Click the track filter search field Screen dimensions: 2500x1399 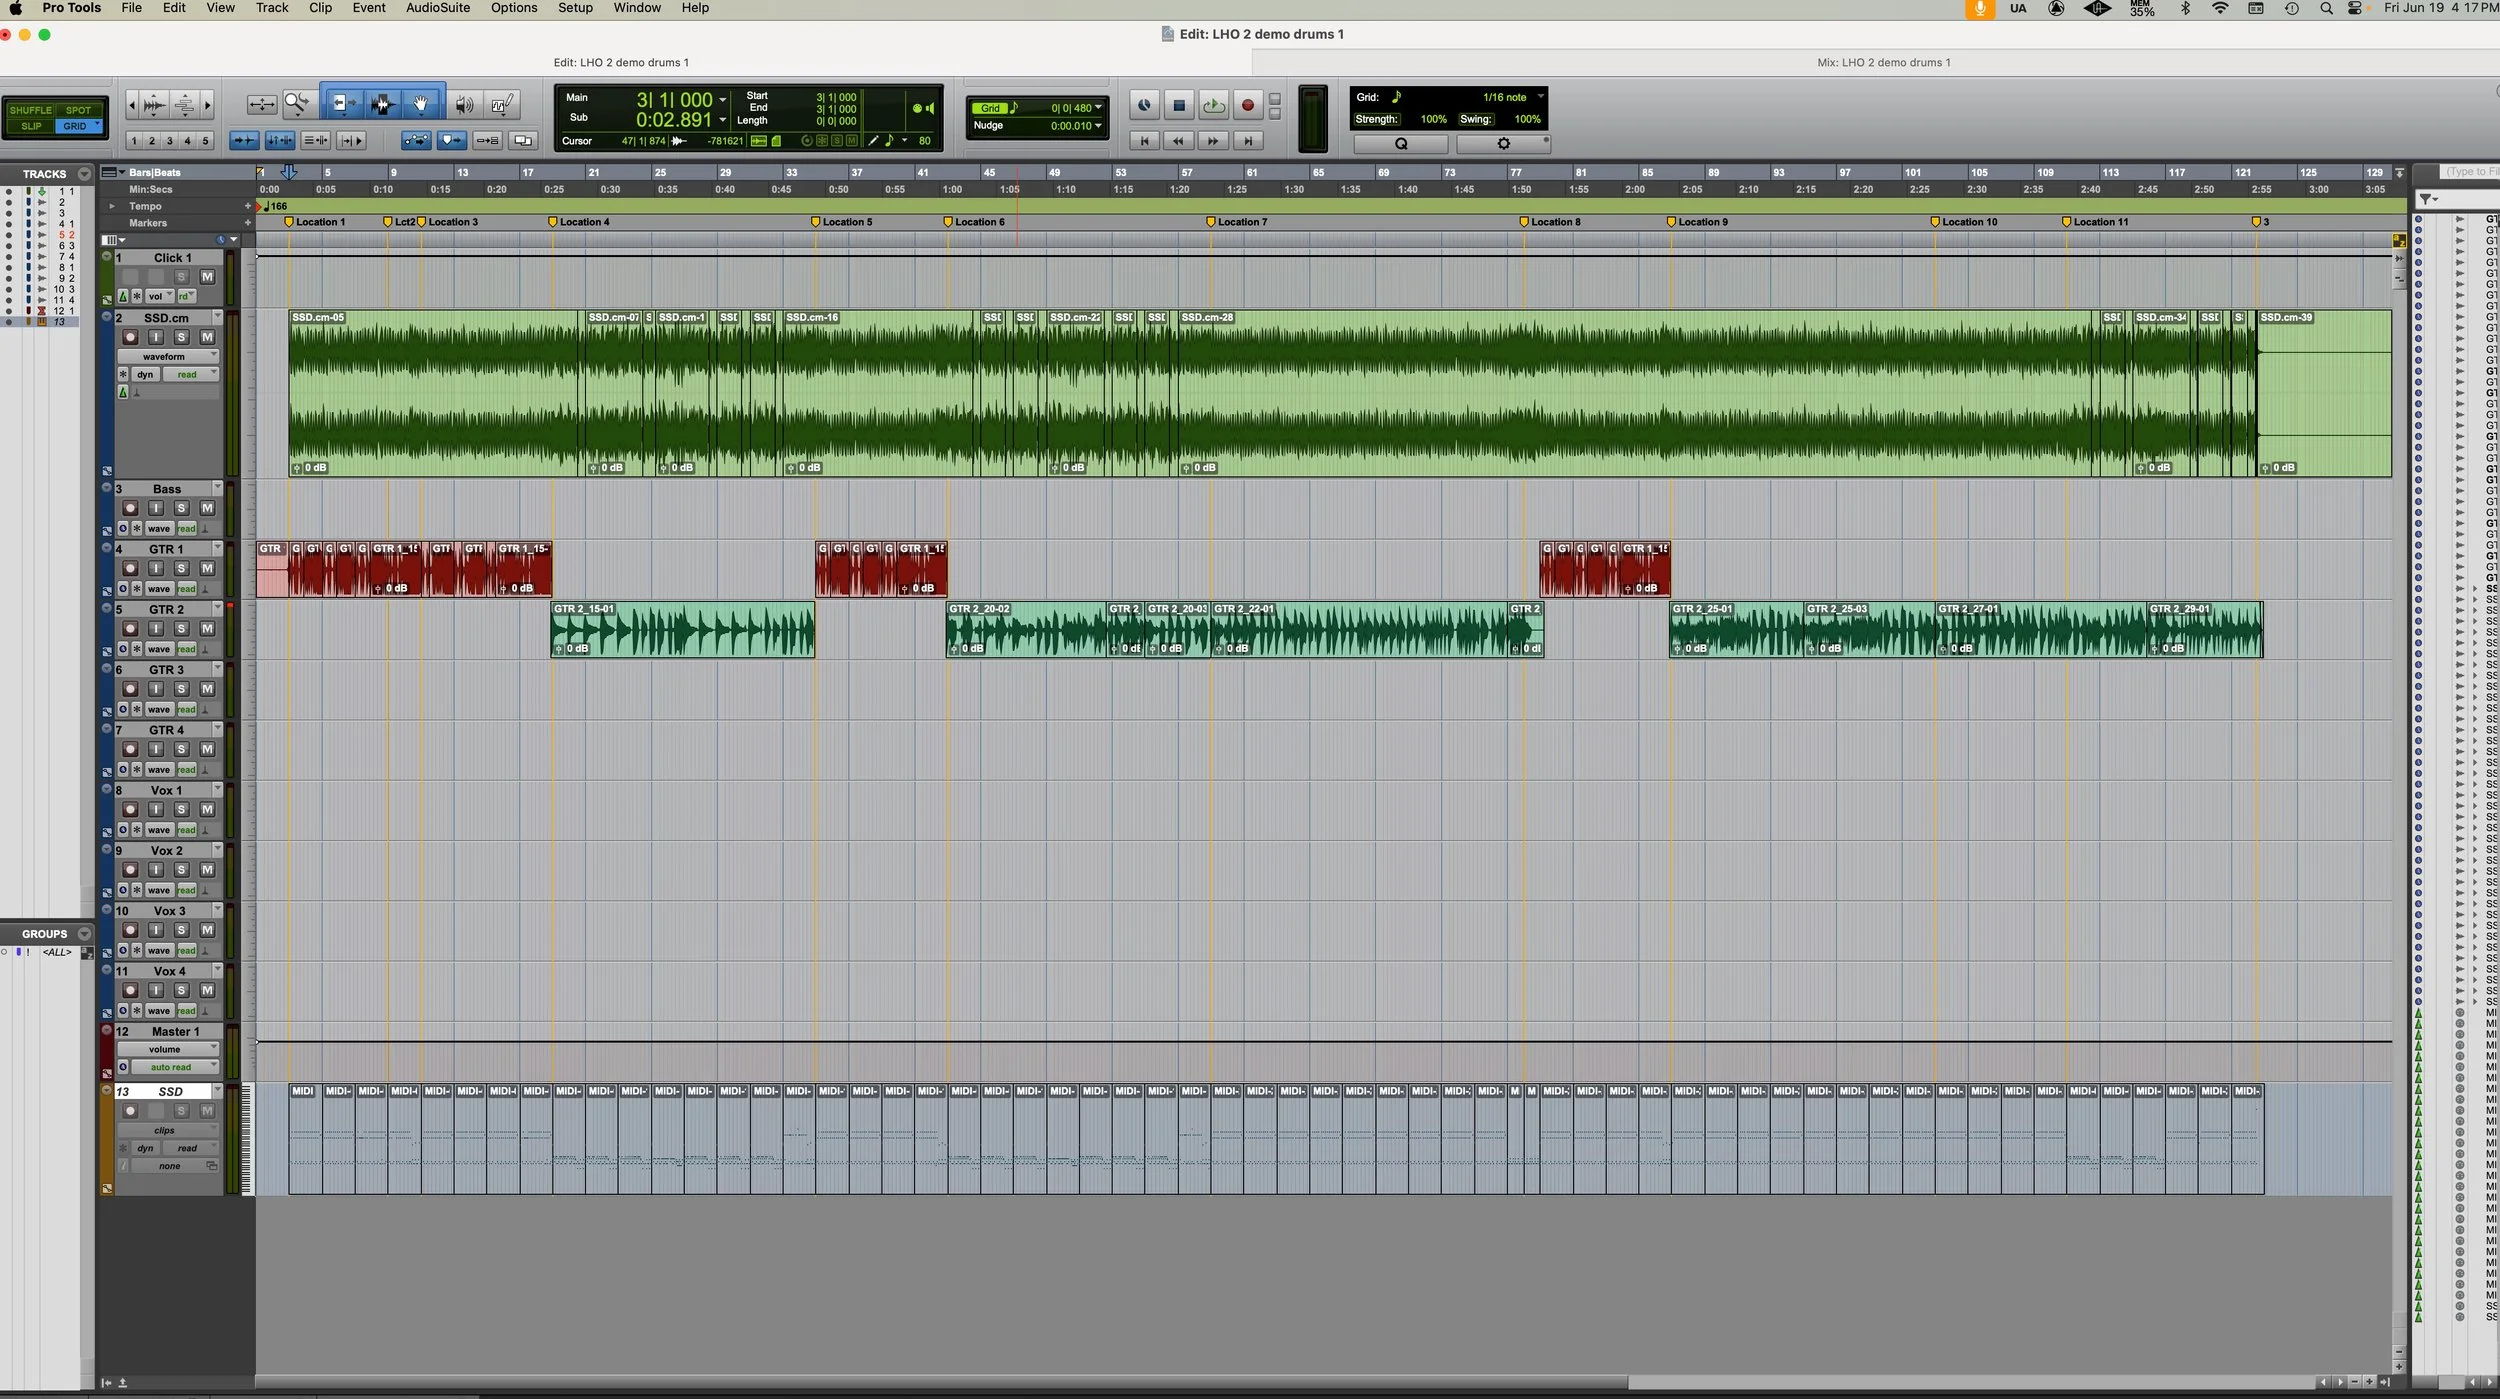point(2472,172)
